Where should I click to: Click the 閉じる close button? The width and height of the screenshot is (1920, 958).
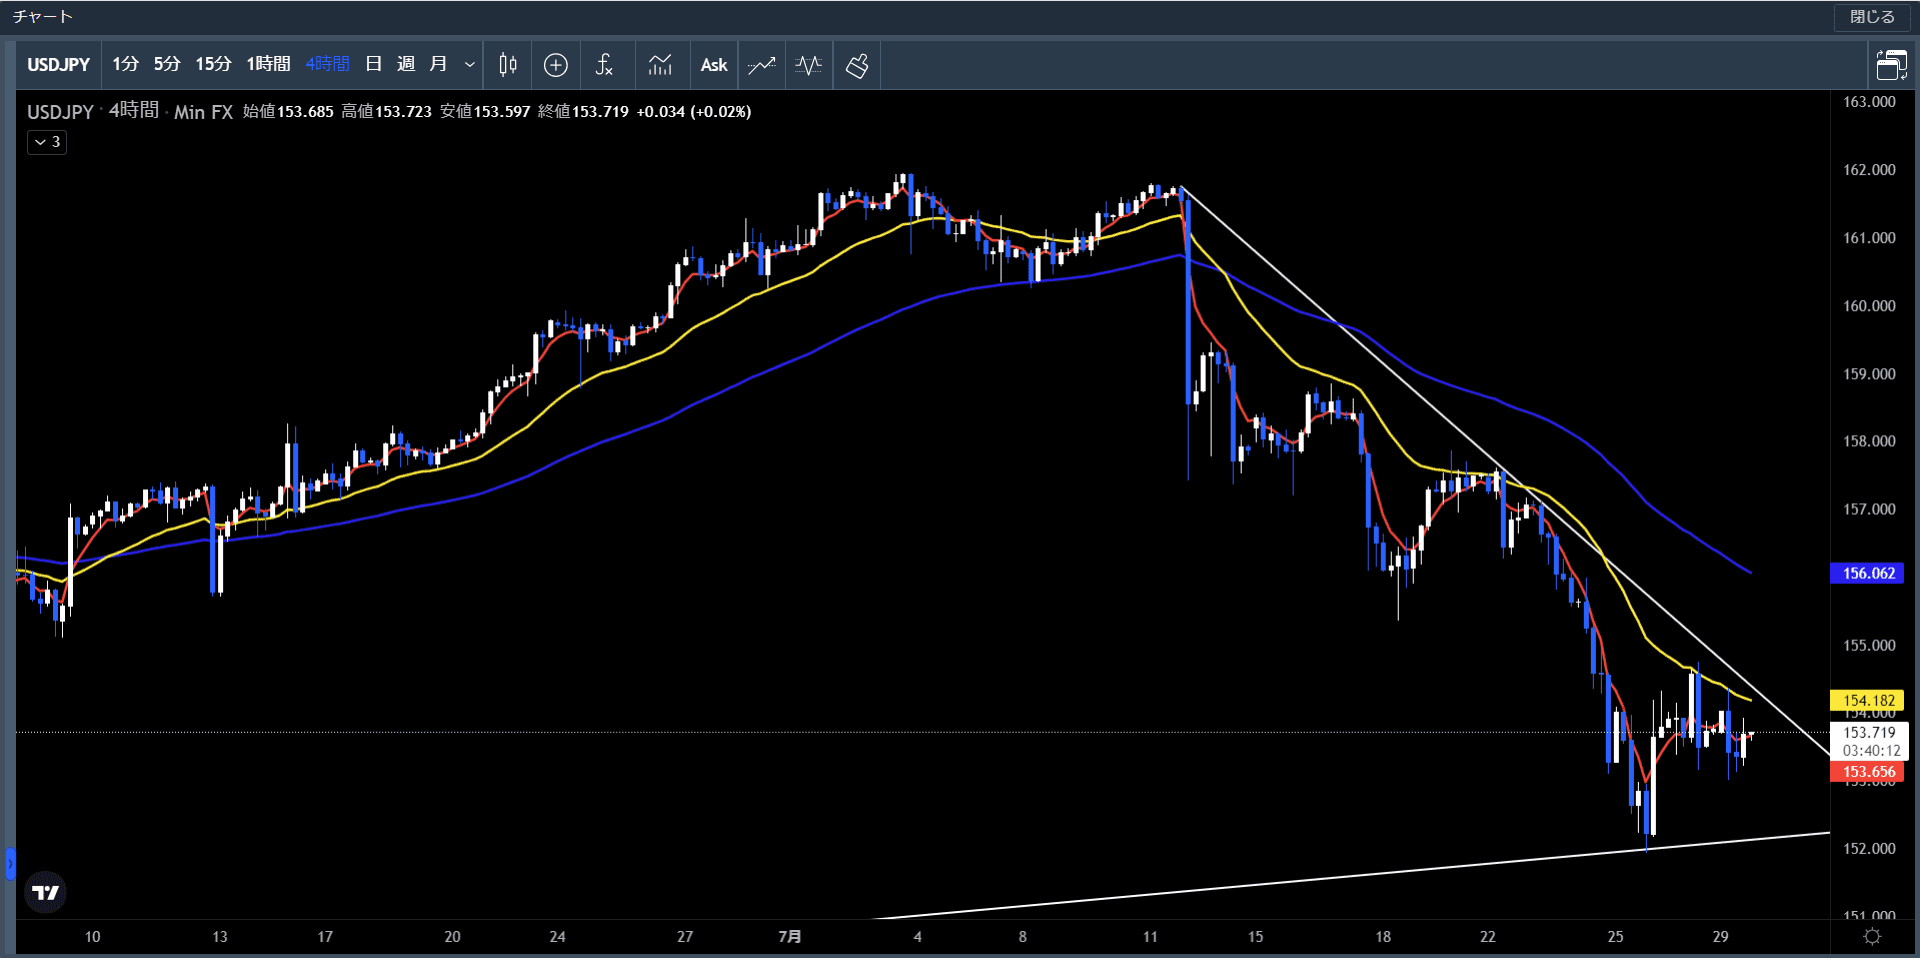(x=1872, y=17)
